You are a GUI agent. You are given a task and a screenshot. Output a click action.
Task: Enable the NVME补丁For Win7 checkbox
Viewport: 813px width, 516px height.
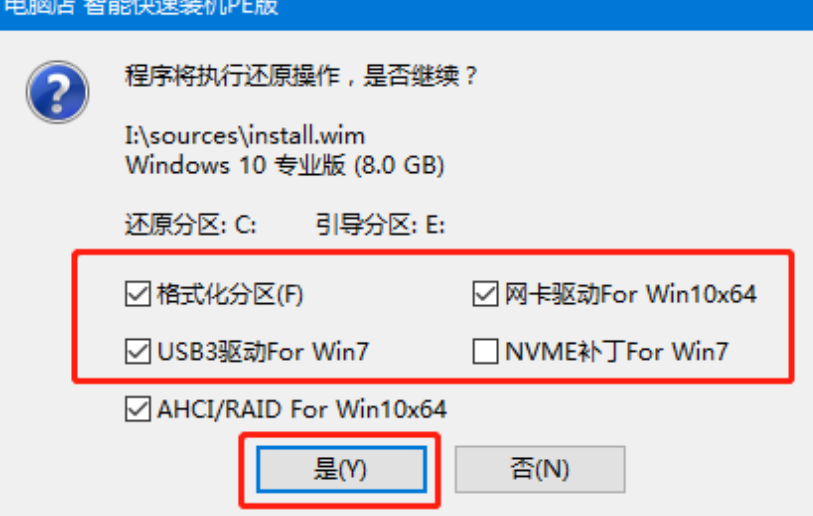point(486,352)
